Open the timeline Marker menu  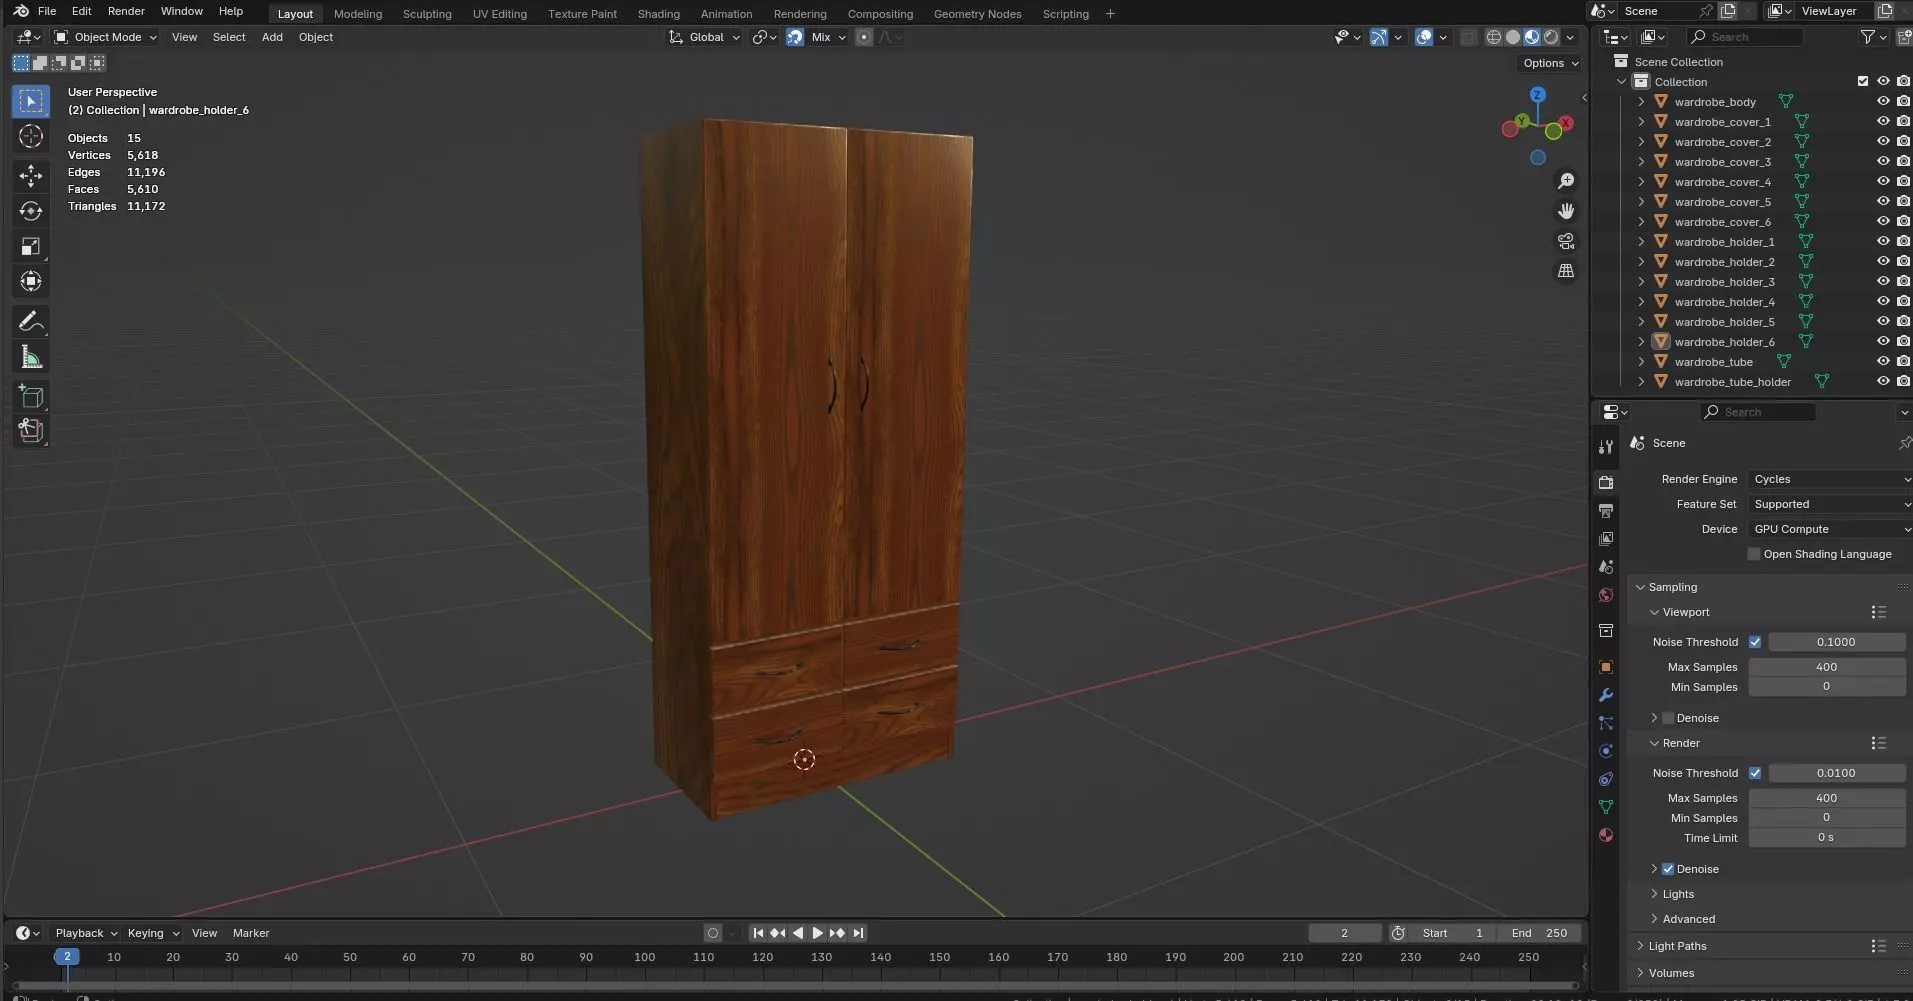[251, 933]
